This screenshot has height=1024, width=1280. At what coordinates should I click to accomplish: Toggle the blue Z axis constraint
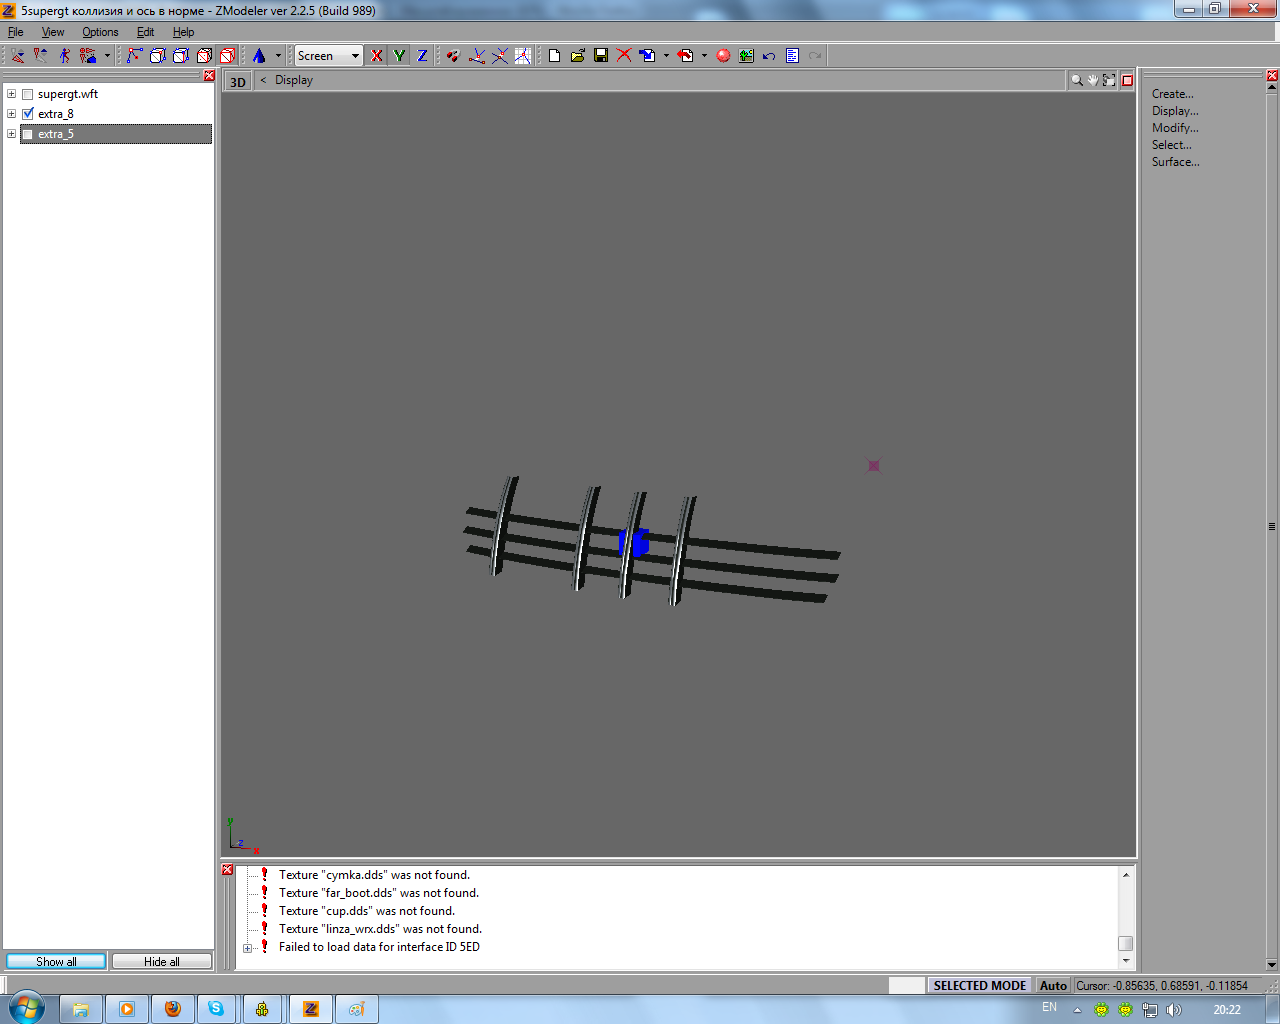pyautogui.click(x=422, y=56)
